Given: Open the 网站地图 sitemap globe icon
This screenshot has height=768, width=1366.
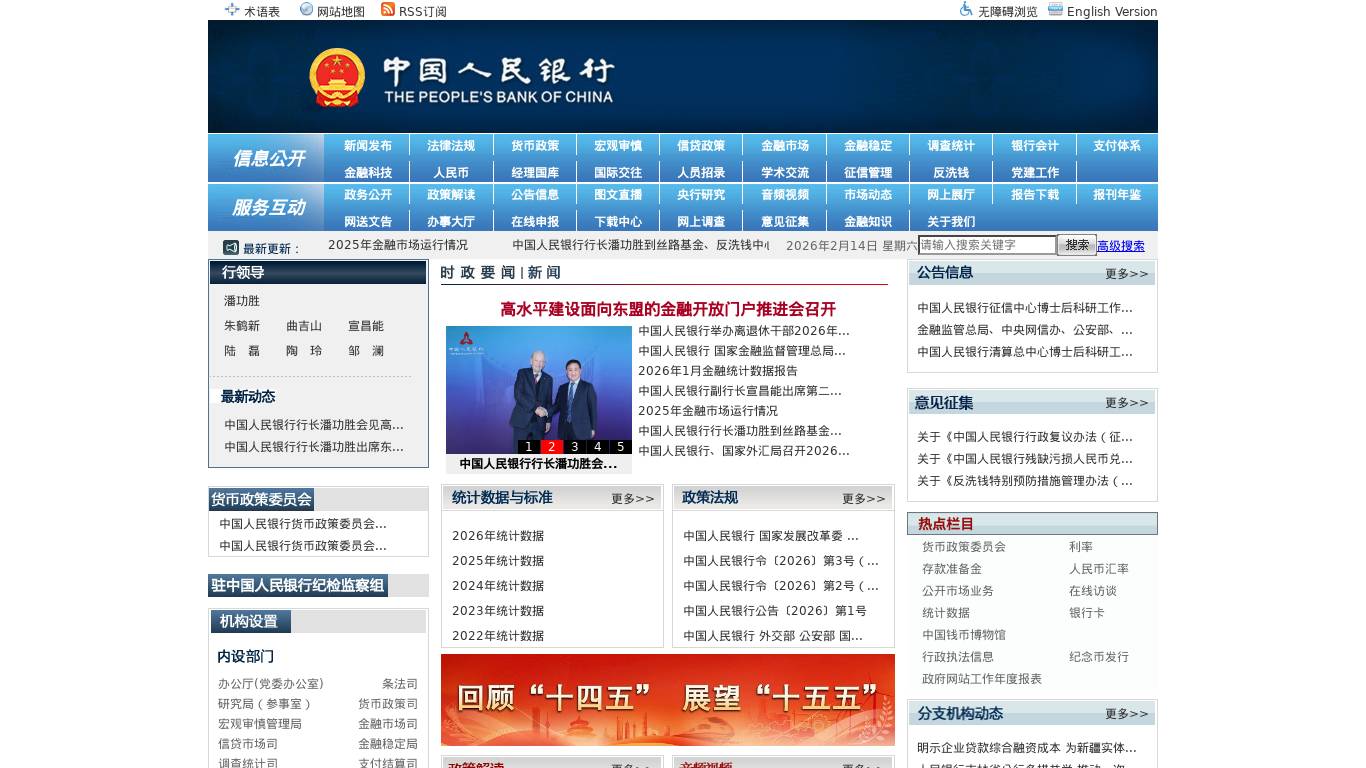Looking at the screenshot, I should 305,9.
